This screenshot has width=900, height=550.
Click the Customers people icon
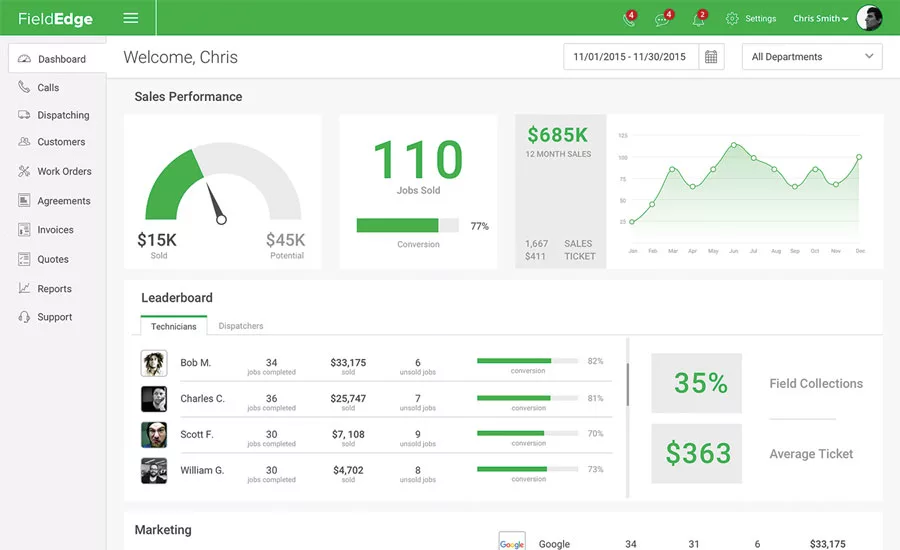(x=24, y=141)
